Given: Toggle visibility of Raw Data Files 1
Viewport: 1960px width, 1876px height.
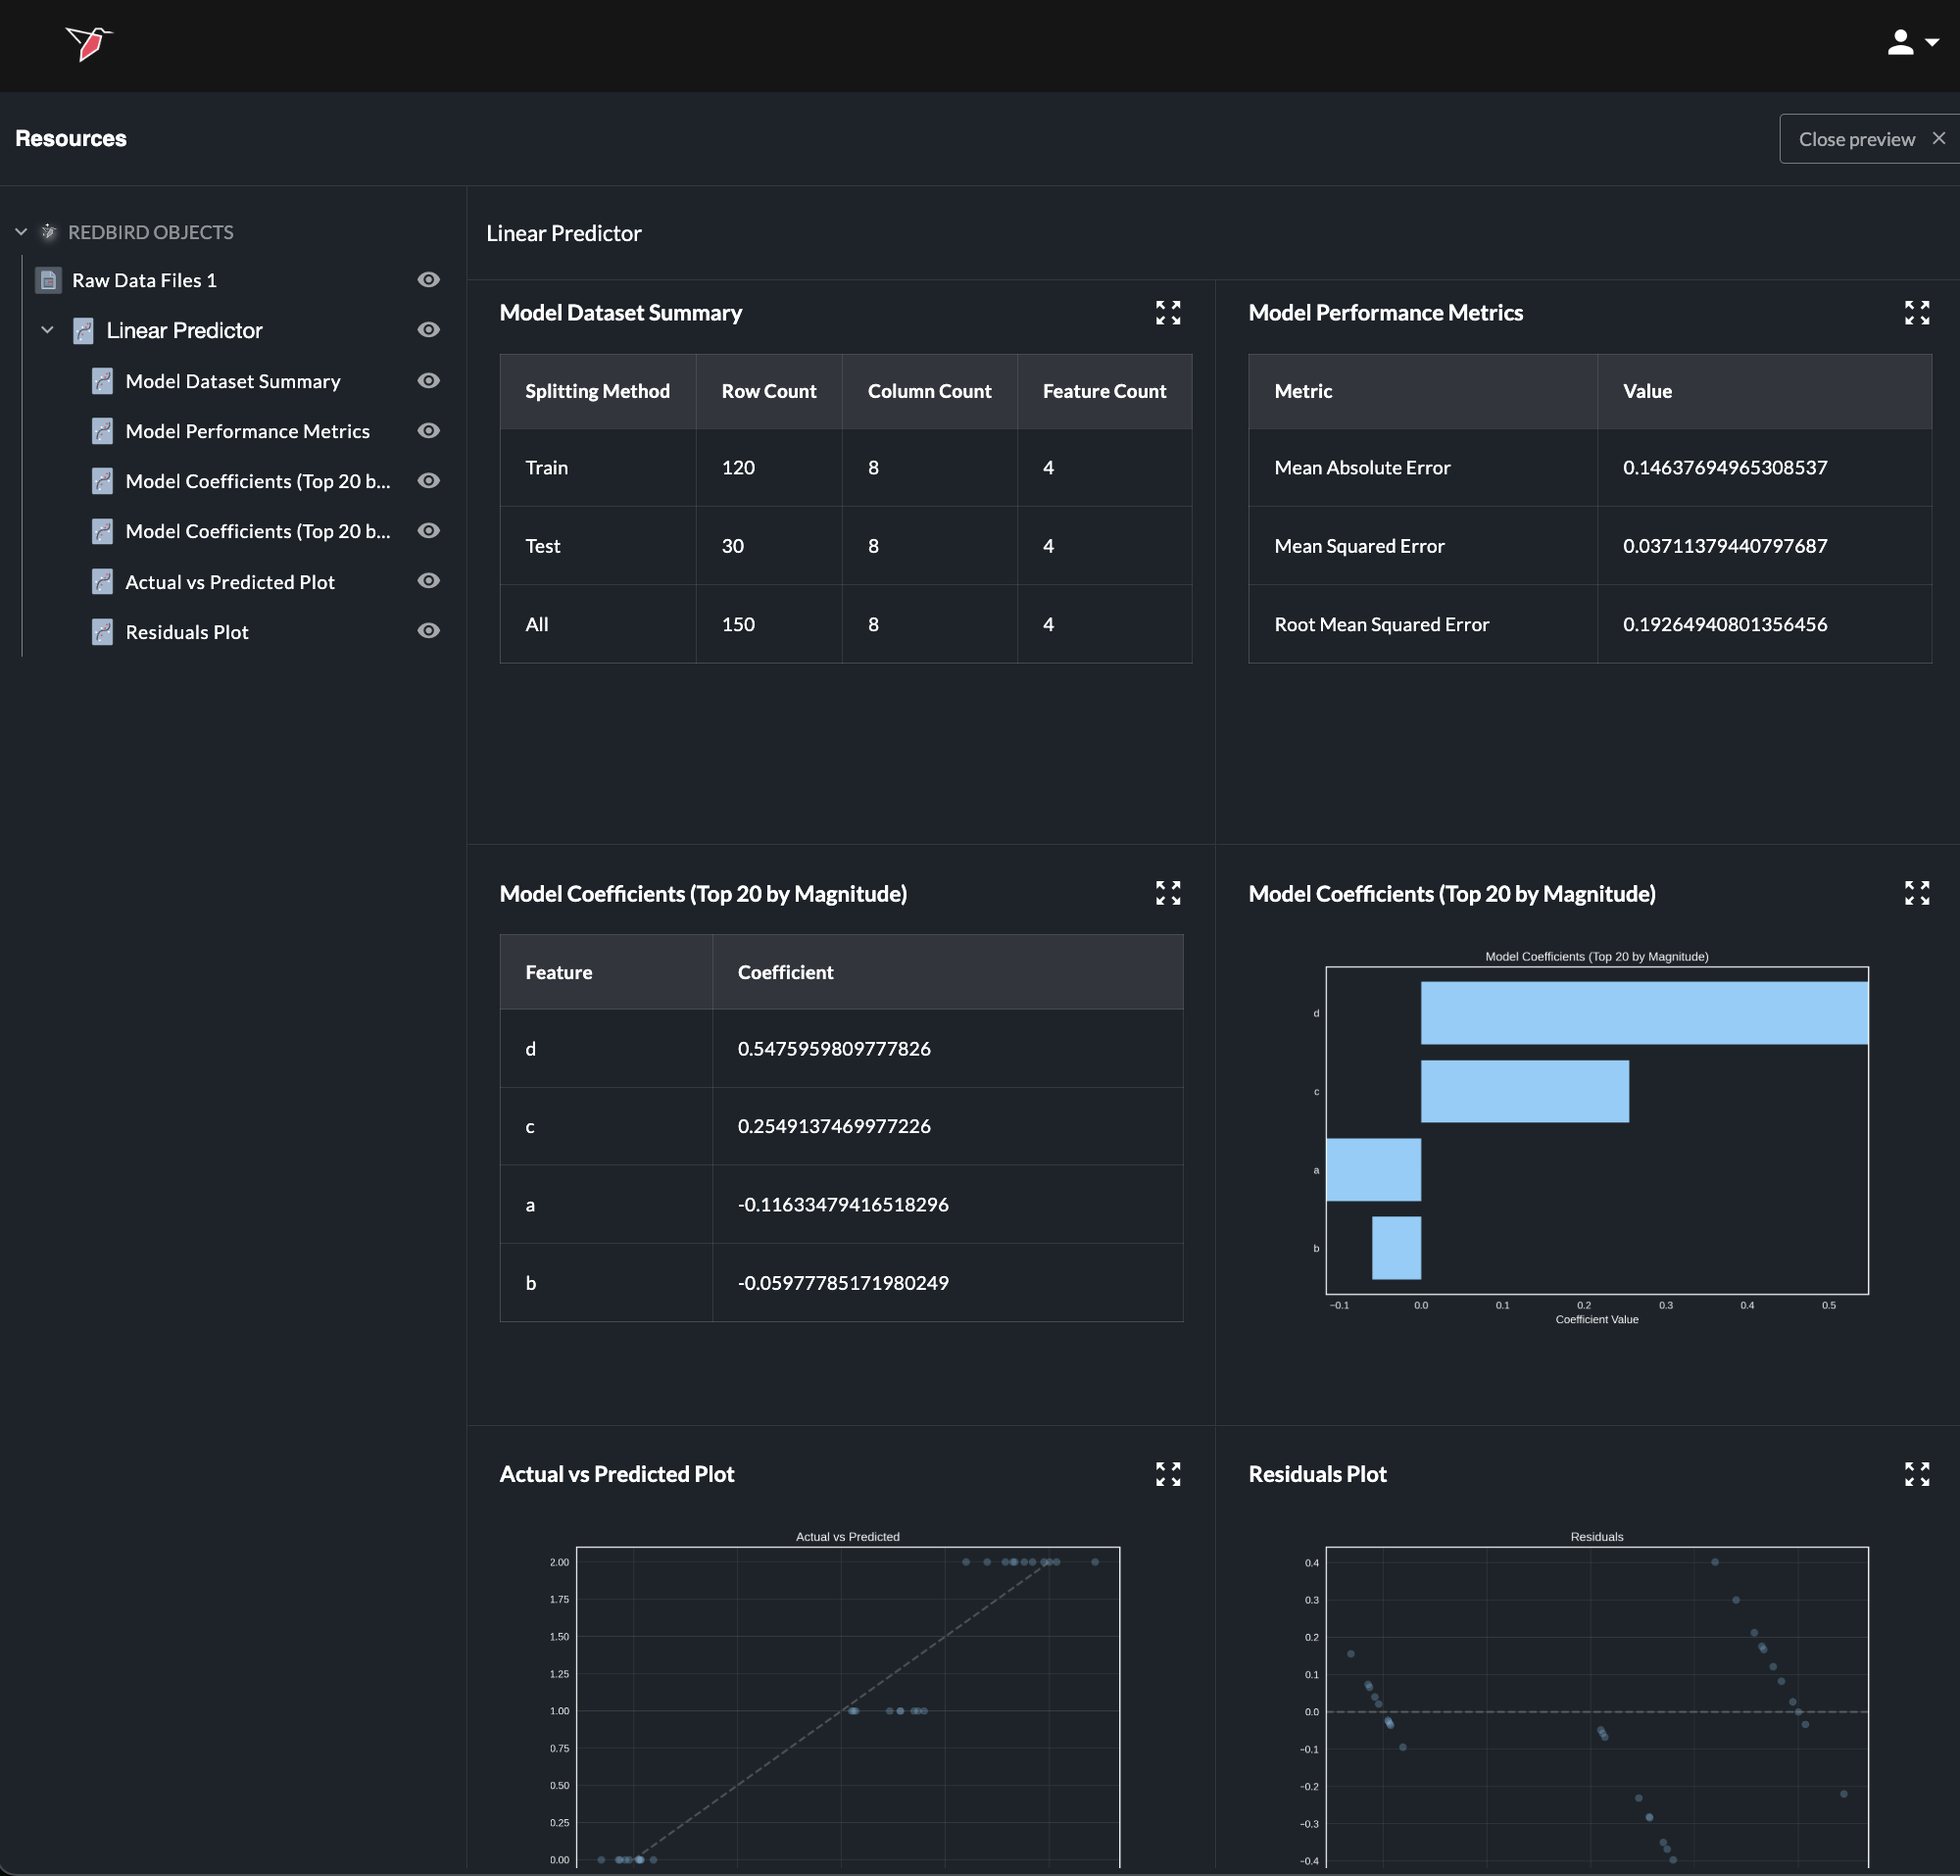Looking at the screenshot, I should (x=428, y=280).
